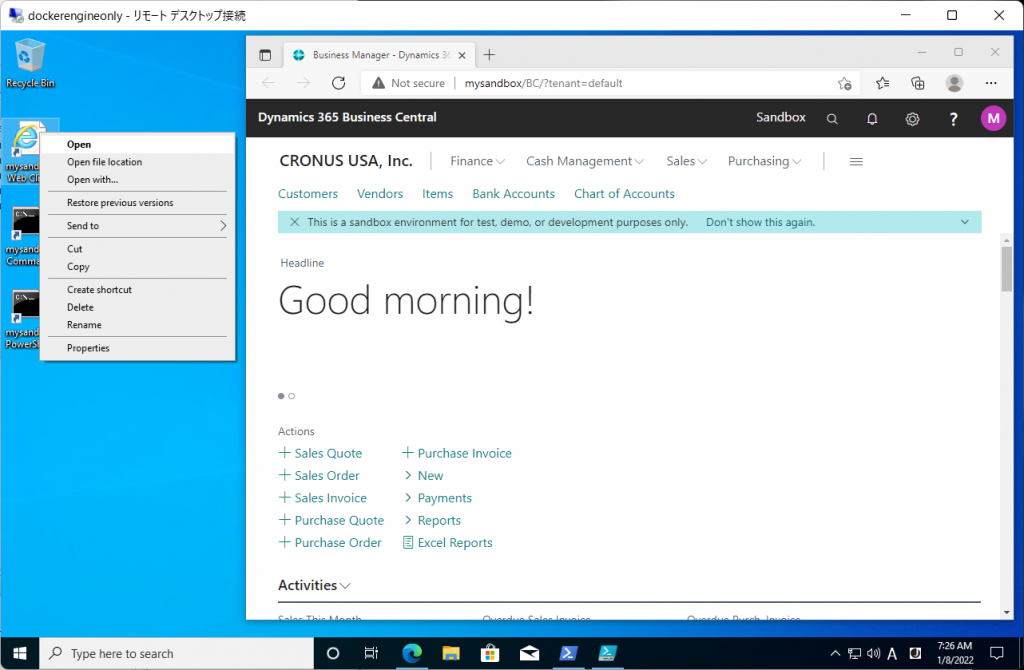
Task: Open the Send to submenu
Action: (137, 226)
